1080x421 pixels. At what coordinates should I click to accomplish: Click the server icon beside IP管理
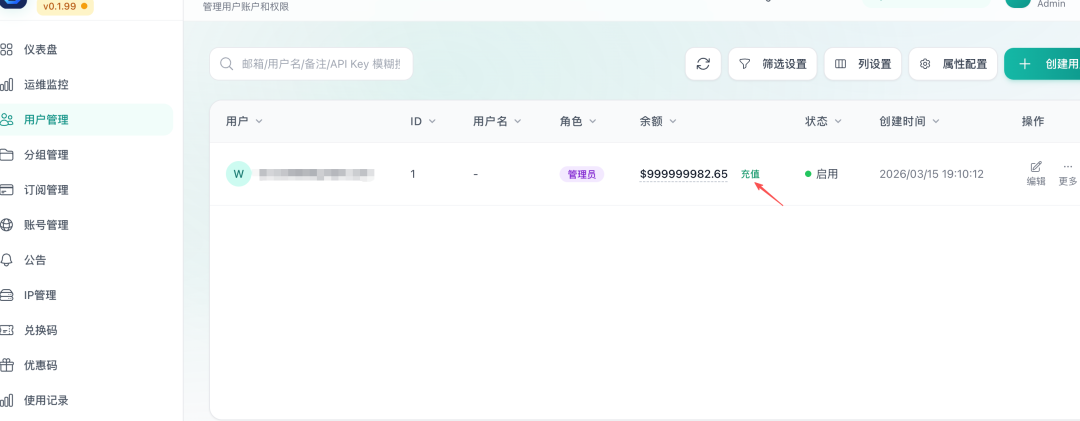pyautogui.click(x=6, y=296)
